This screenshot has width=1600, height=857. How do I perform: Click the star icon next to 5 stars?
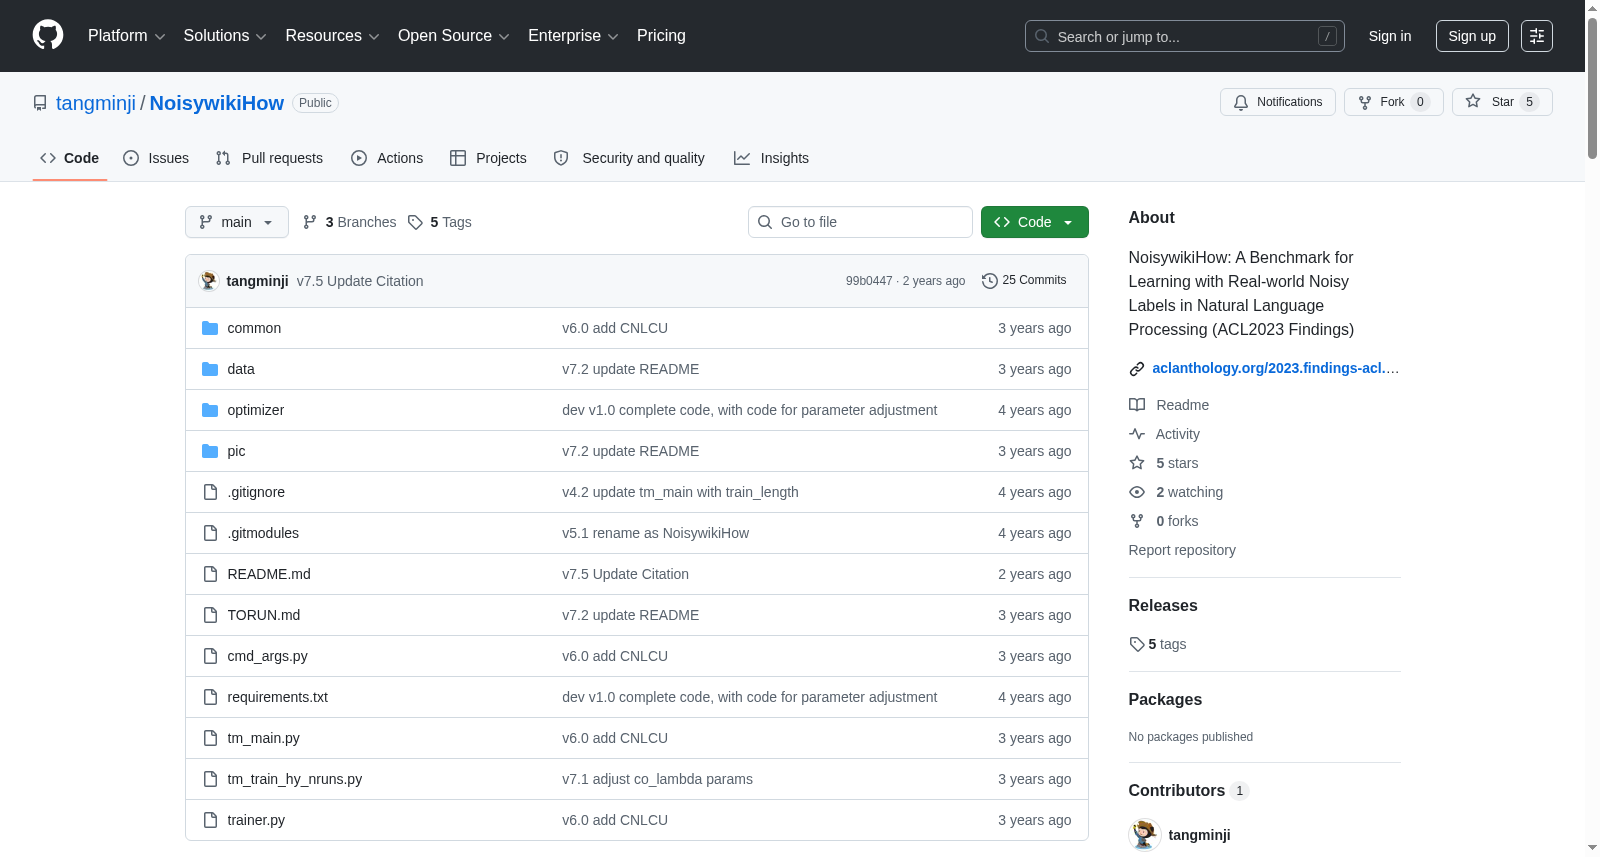[1137, 463]
